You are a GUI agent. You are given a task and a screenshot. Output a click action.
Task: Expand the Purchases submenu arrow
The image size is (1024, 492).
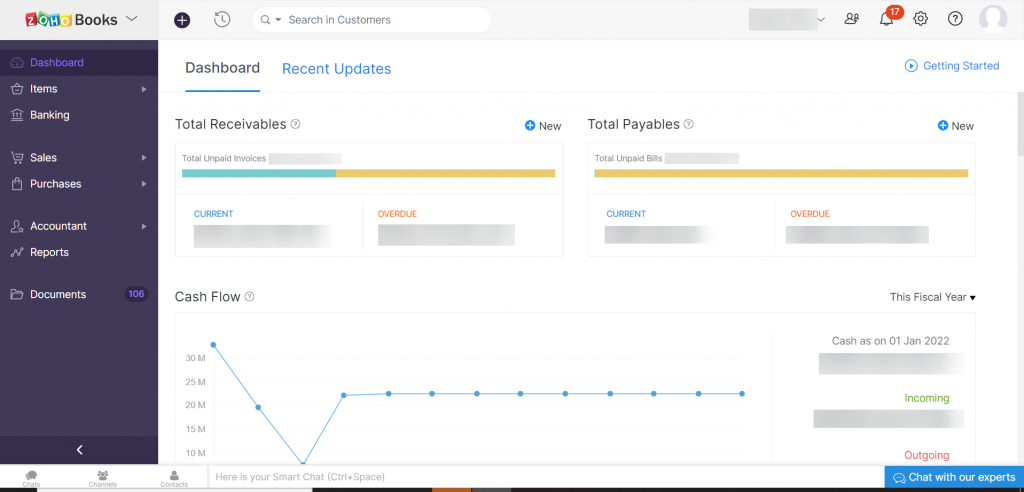click(x=144, y=184)
